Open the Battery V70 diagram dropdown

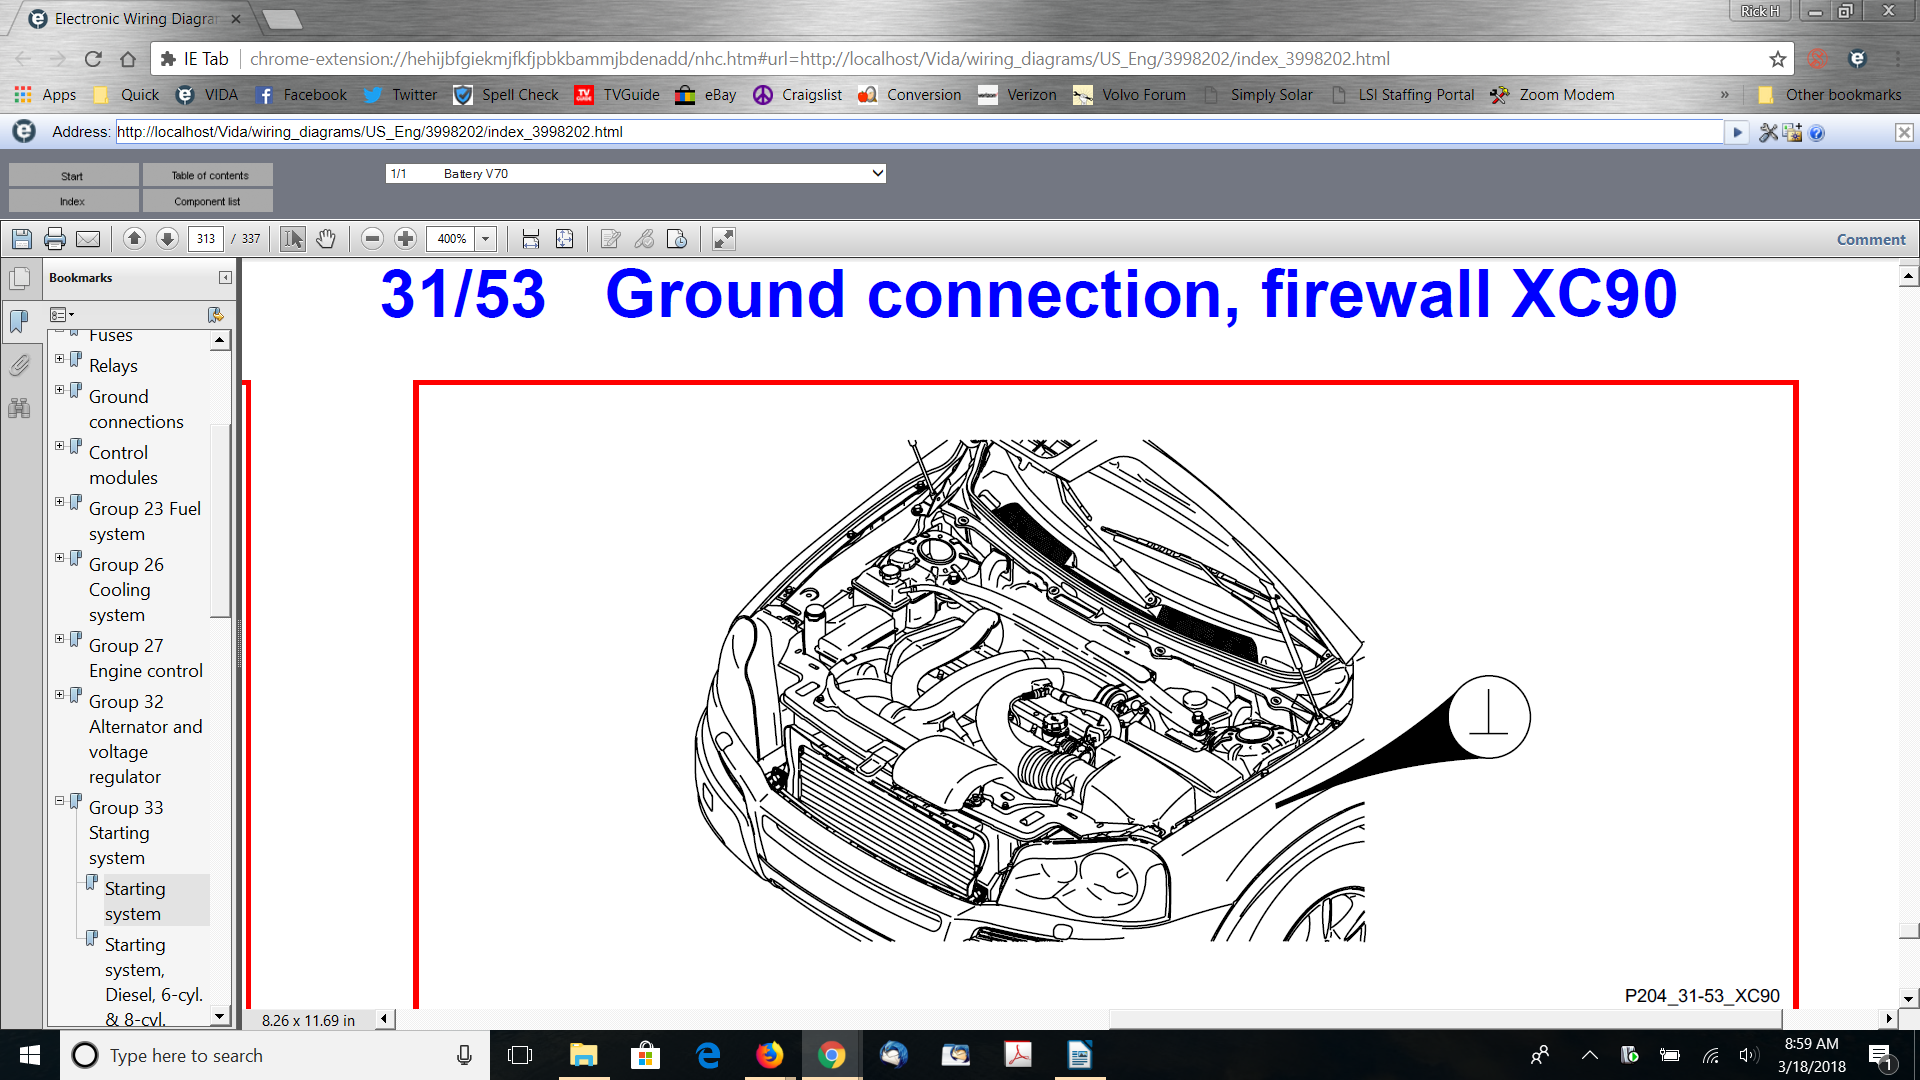(x=636, y=174)
